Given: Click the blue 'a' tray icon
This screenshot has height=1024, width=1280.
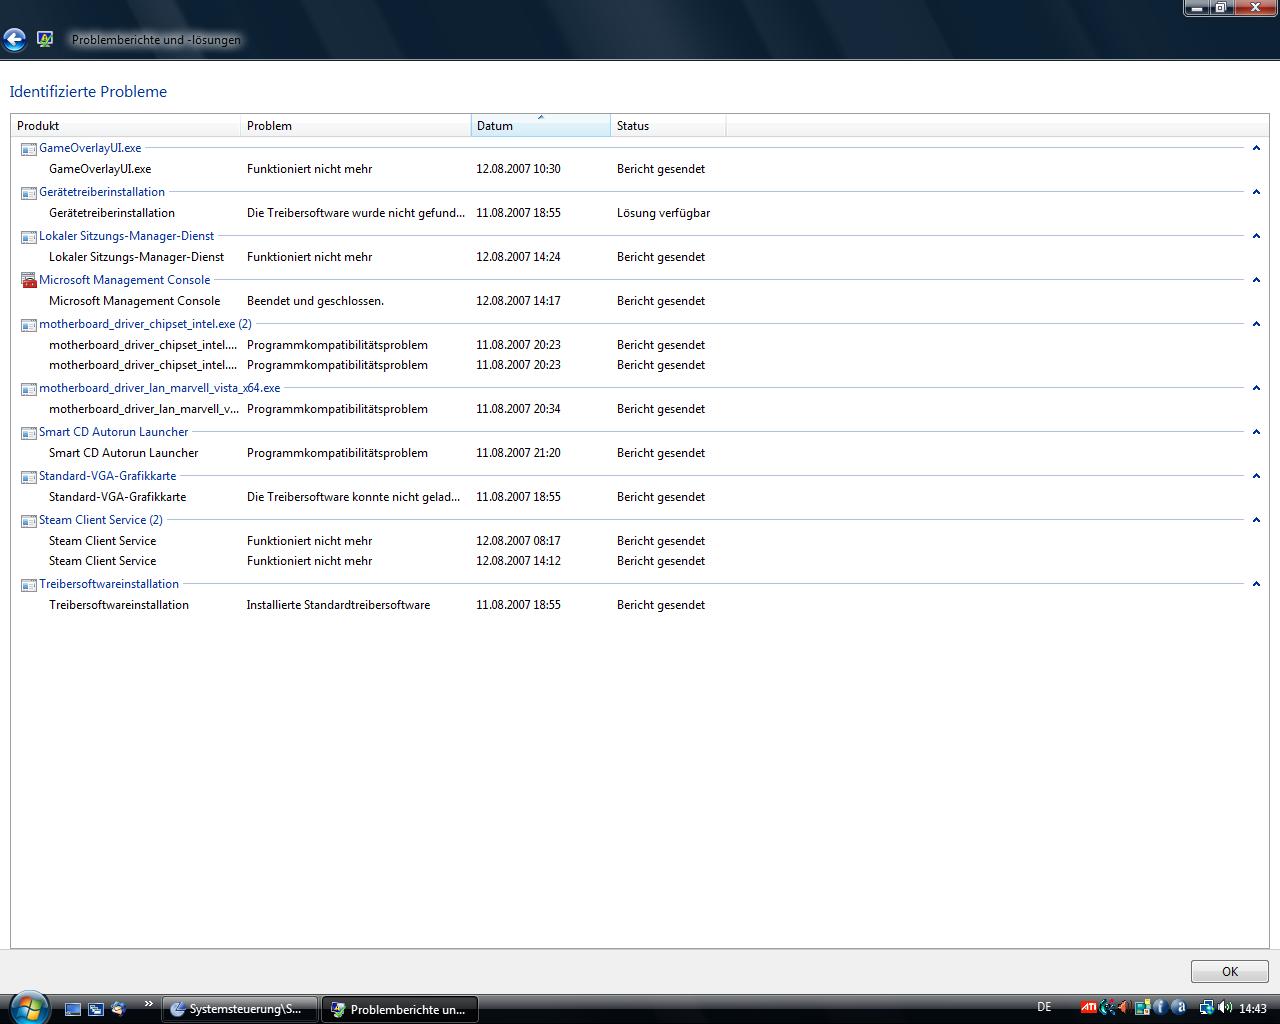Looking at the screenshot, I should click(1179, 1008).
